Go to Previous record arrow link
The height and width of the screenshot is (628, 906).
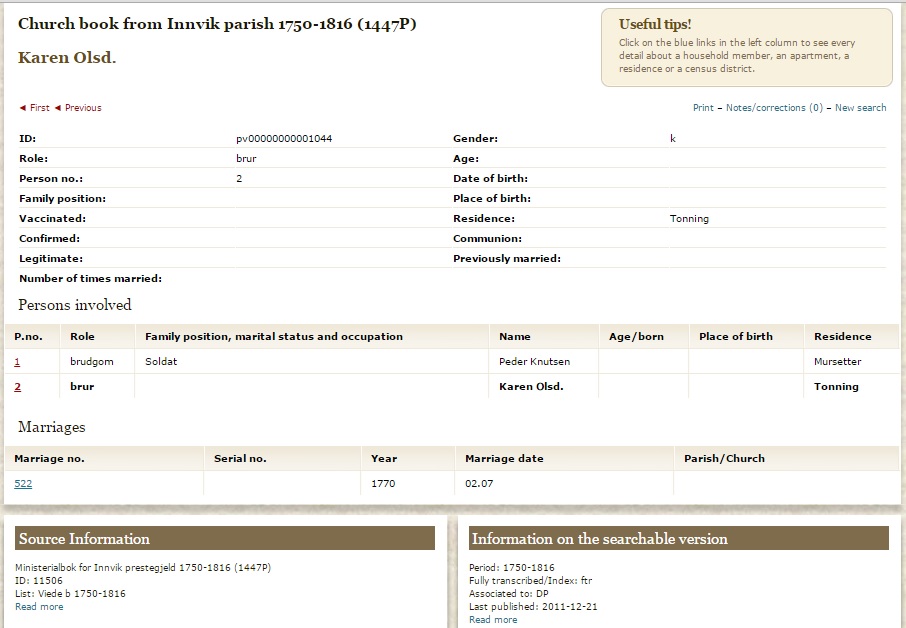coord(78,107)
